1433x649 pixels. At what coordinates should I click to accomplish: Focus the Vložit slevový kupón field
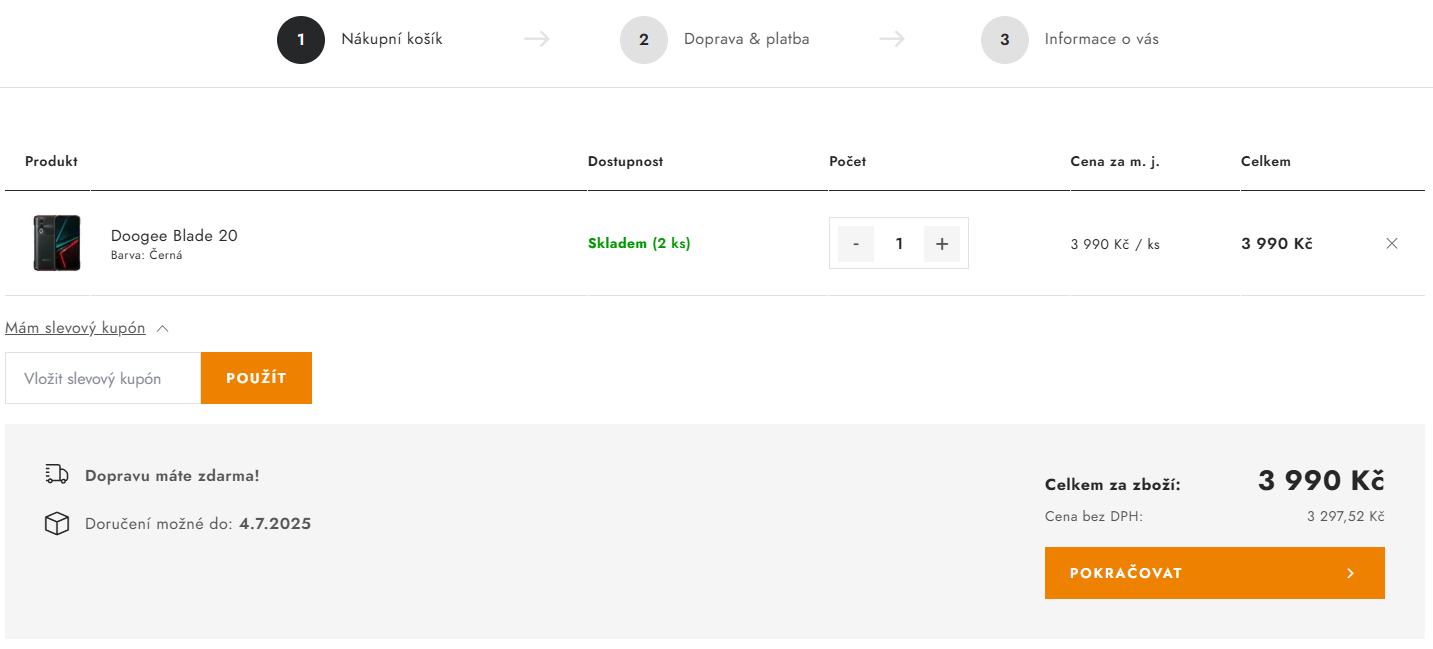[x=103, y=378]
